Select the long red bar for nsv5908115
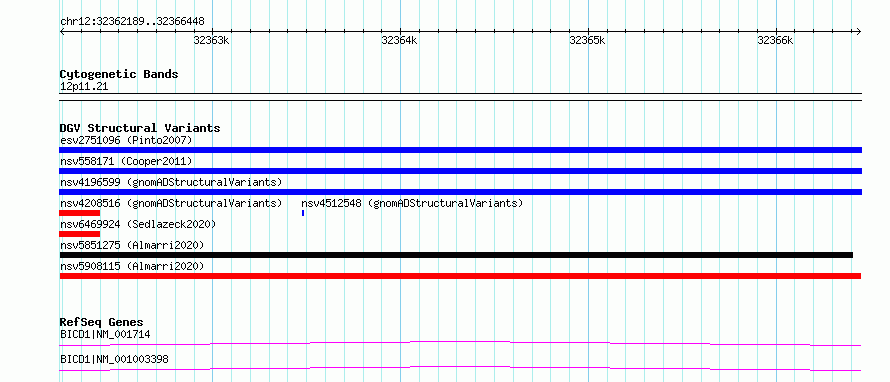Viewport: 890px width, 382px height. tap(460, 276)
